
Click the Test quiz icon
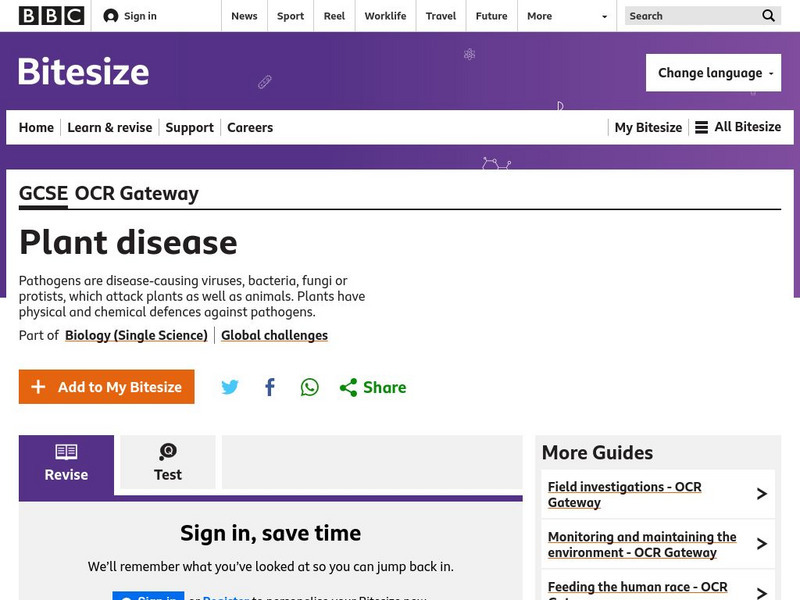point(168,451)
